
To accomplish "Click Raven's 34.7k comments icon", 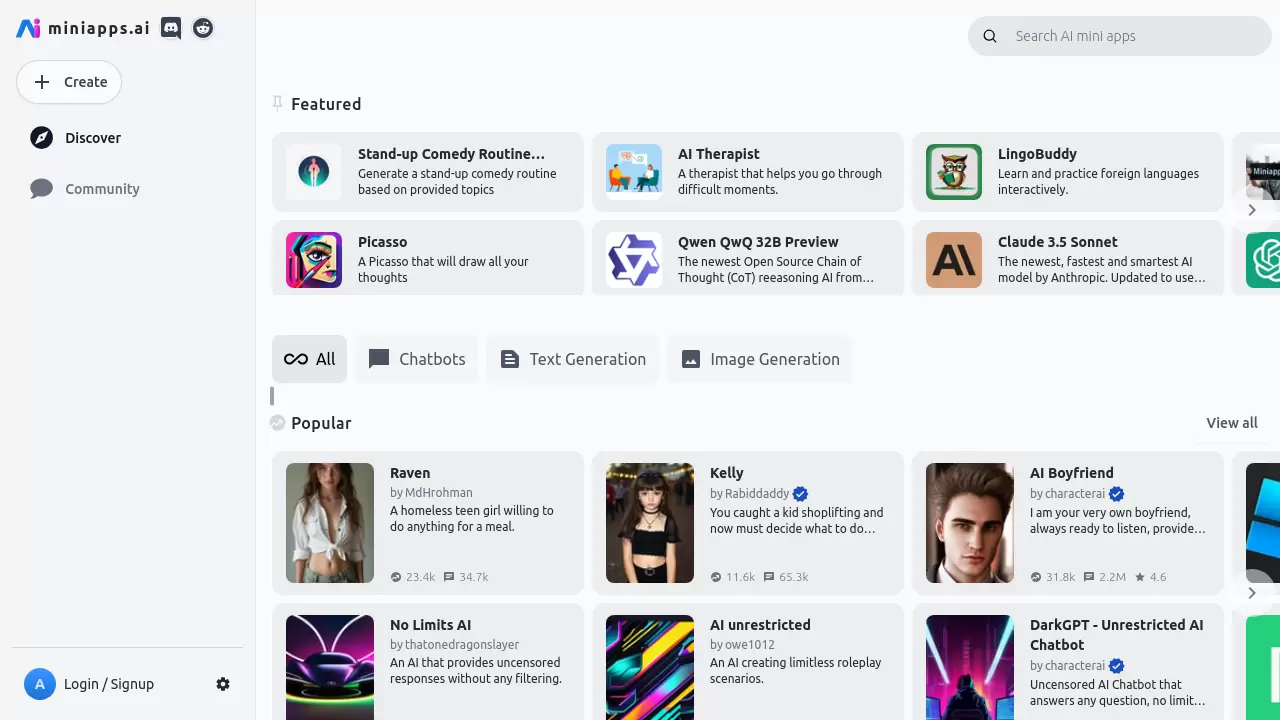I will tap(449, 577).
